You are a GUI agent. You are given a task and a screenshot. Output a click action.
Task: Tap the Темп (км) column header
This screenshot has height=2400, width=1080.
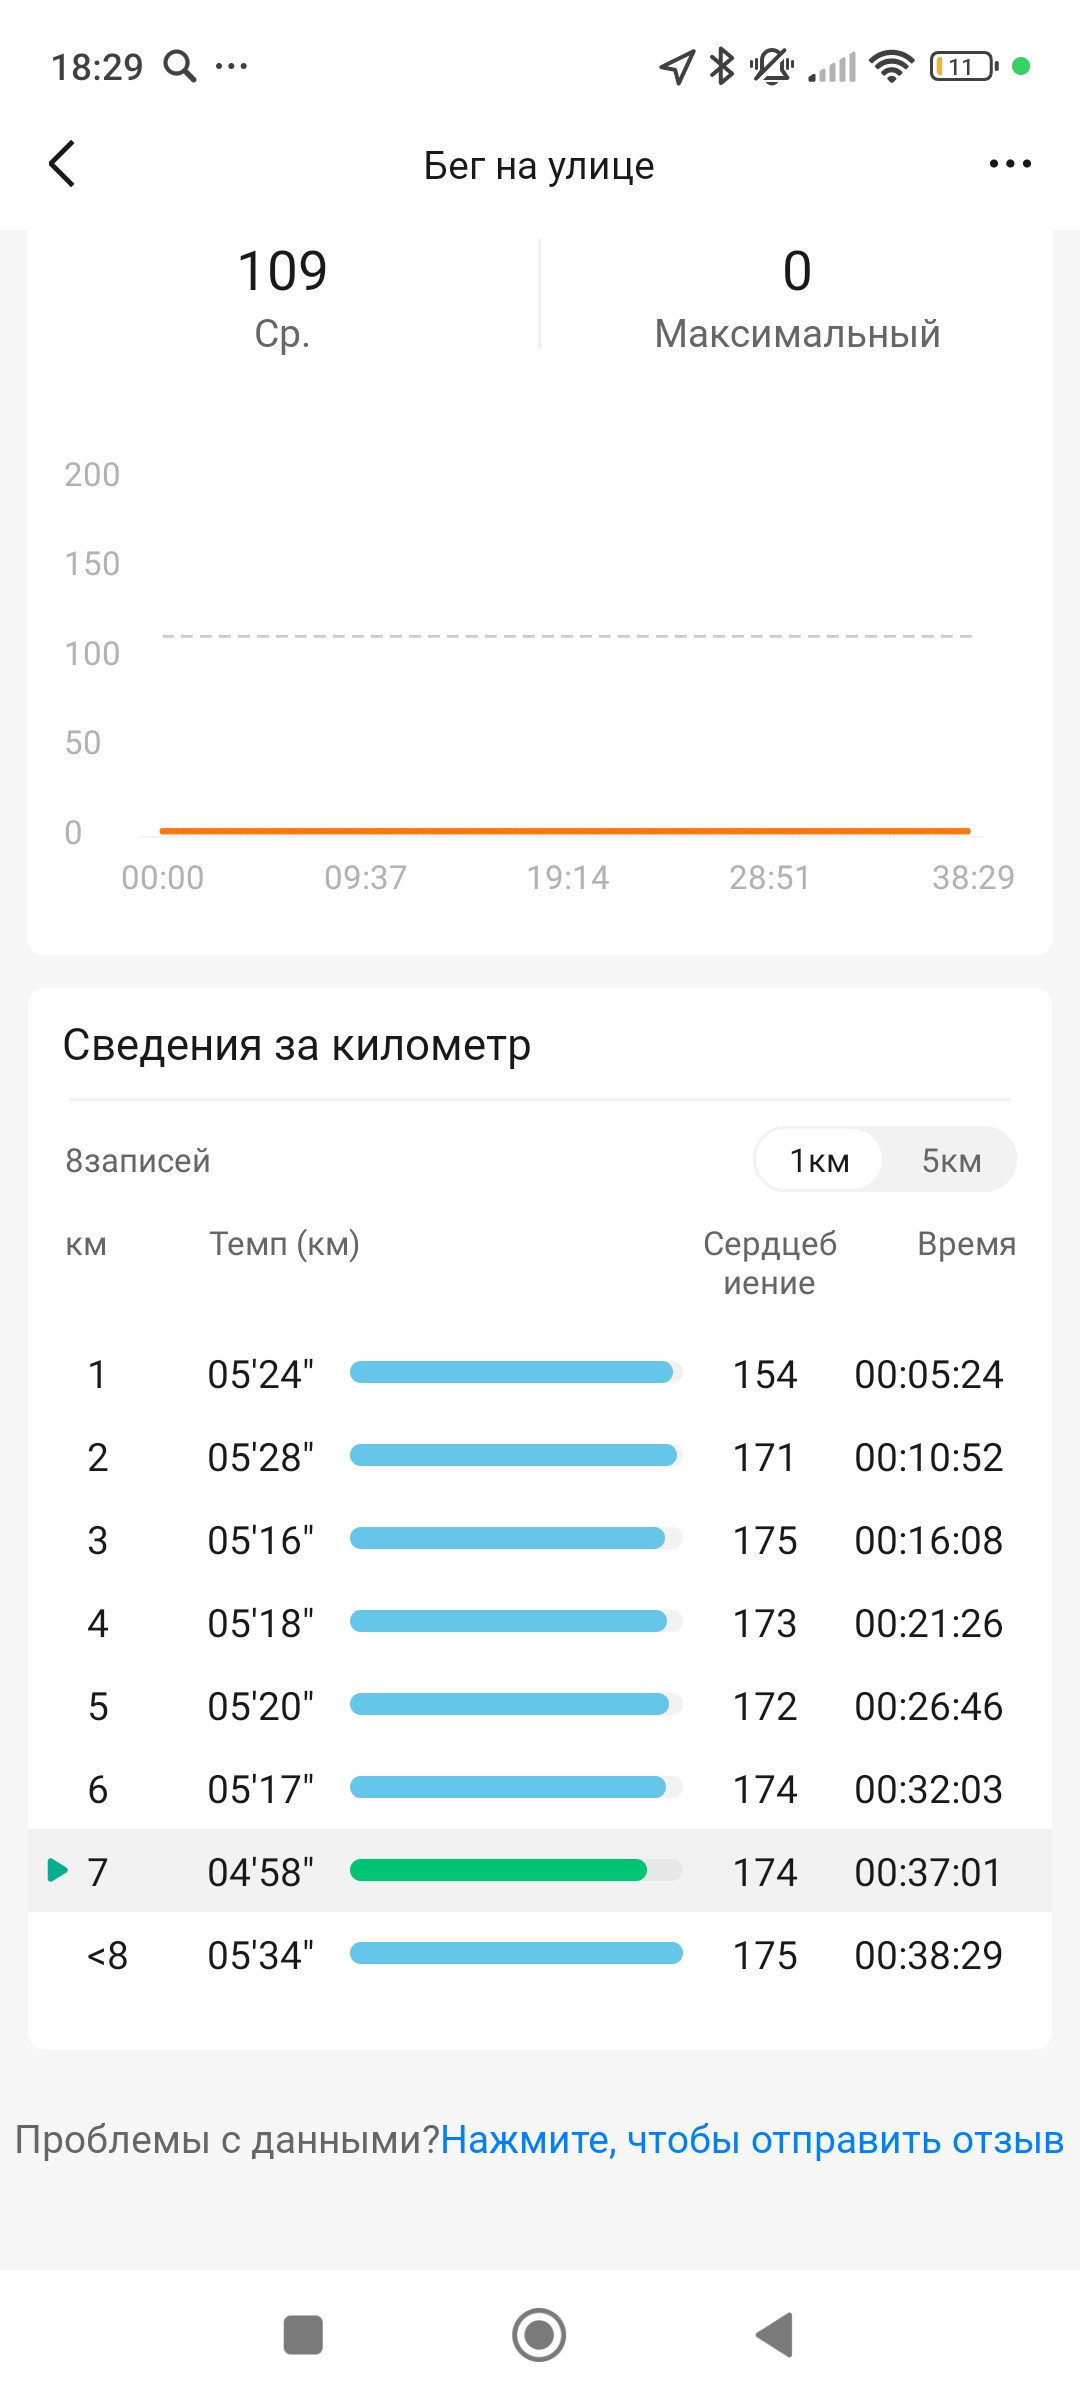284,1244
